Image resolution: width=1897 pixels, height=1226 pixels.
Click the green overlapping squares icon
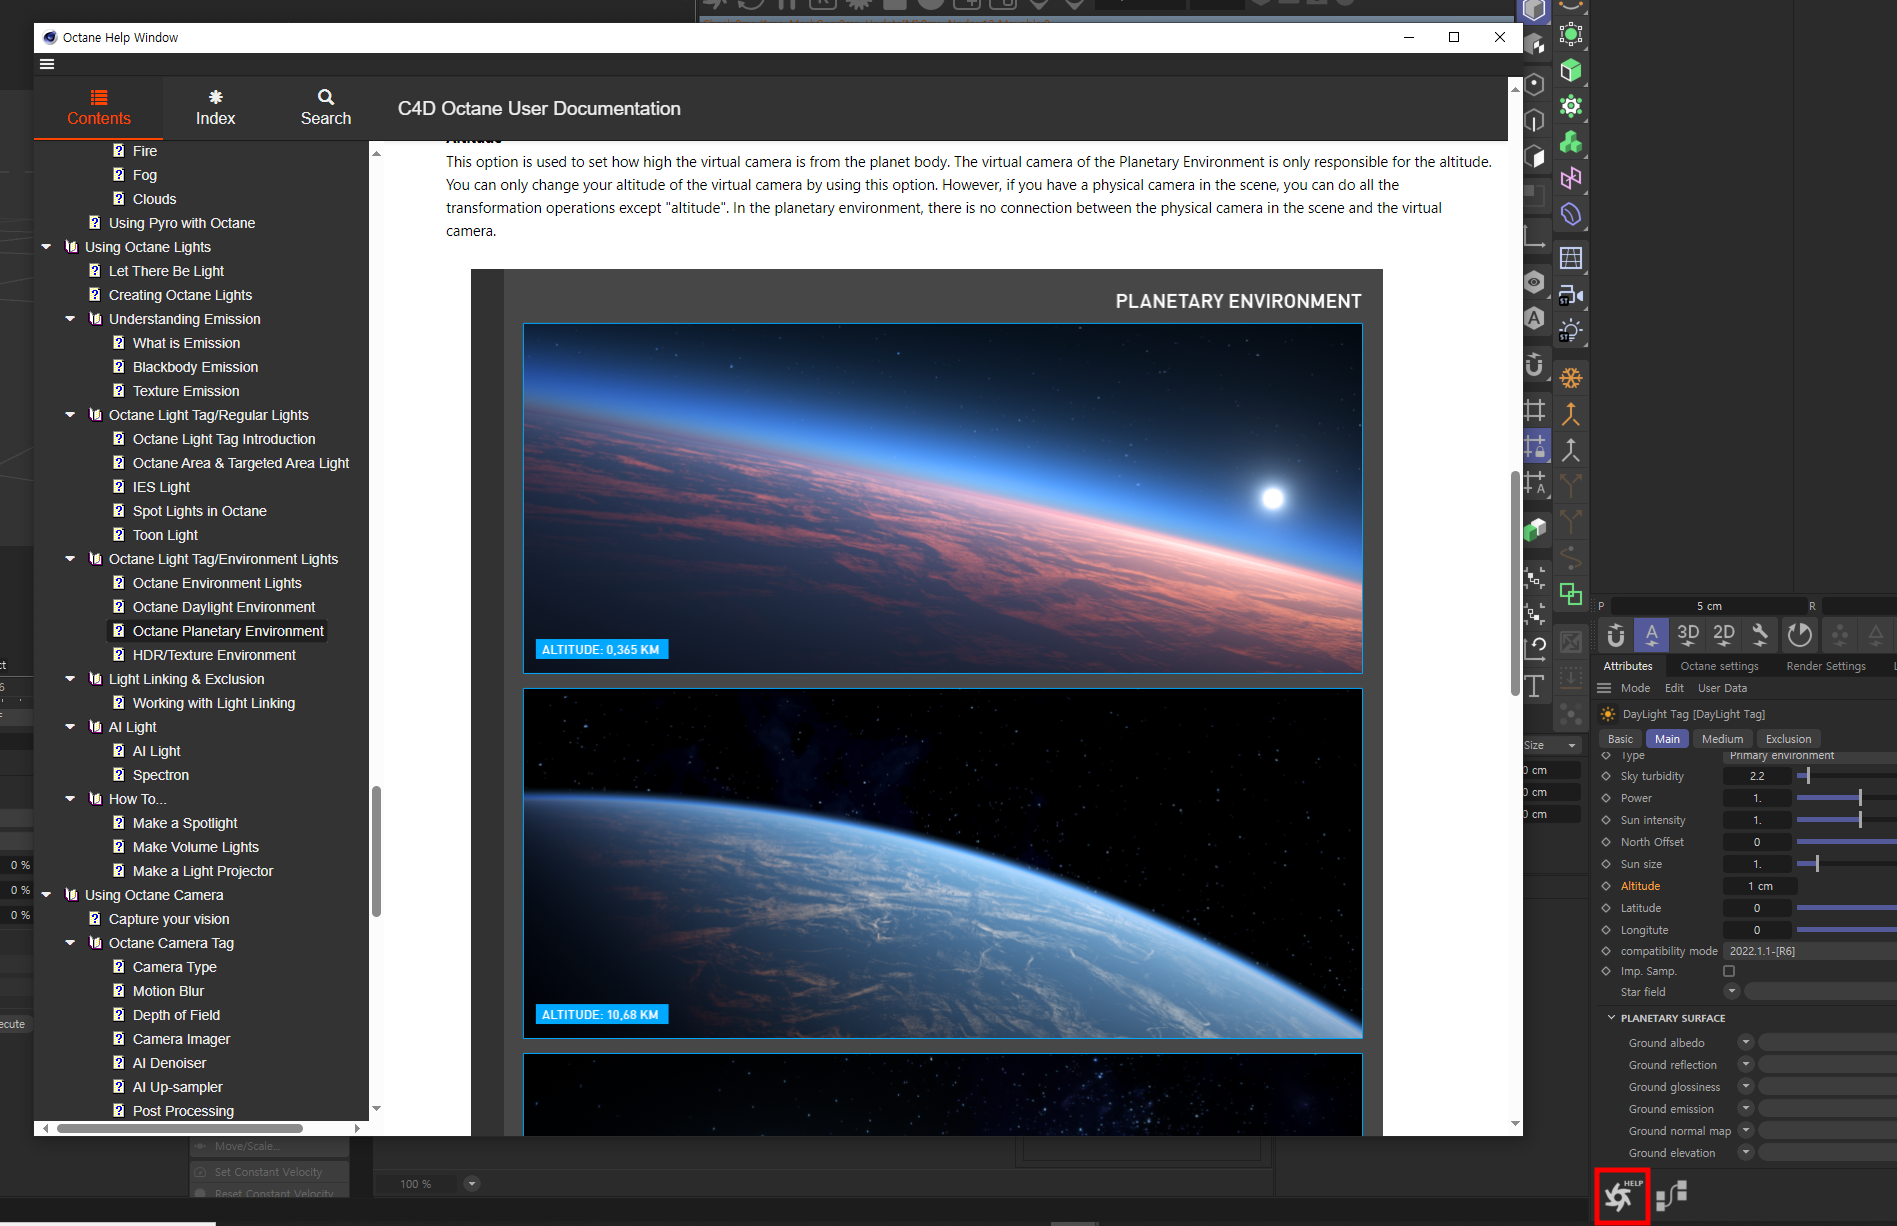[x=1571, y=594]
